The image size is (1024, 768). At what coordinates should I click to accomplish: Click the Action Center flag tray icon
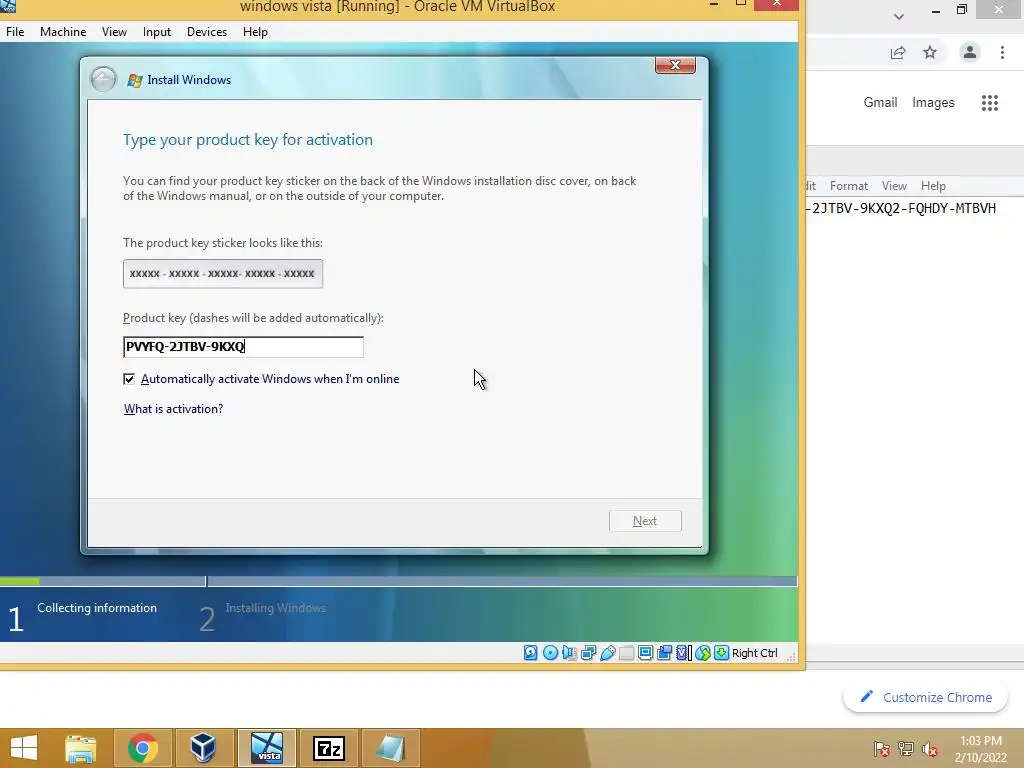pyautogui.click(x=882, y=748)
